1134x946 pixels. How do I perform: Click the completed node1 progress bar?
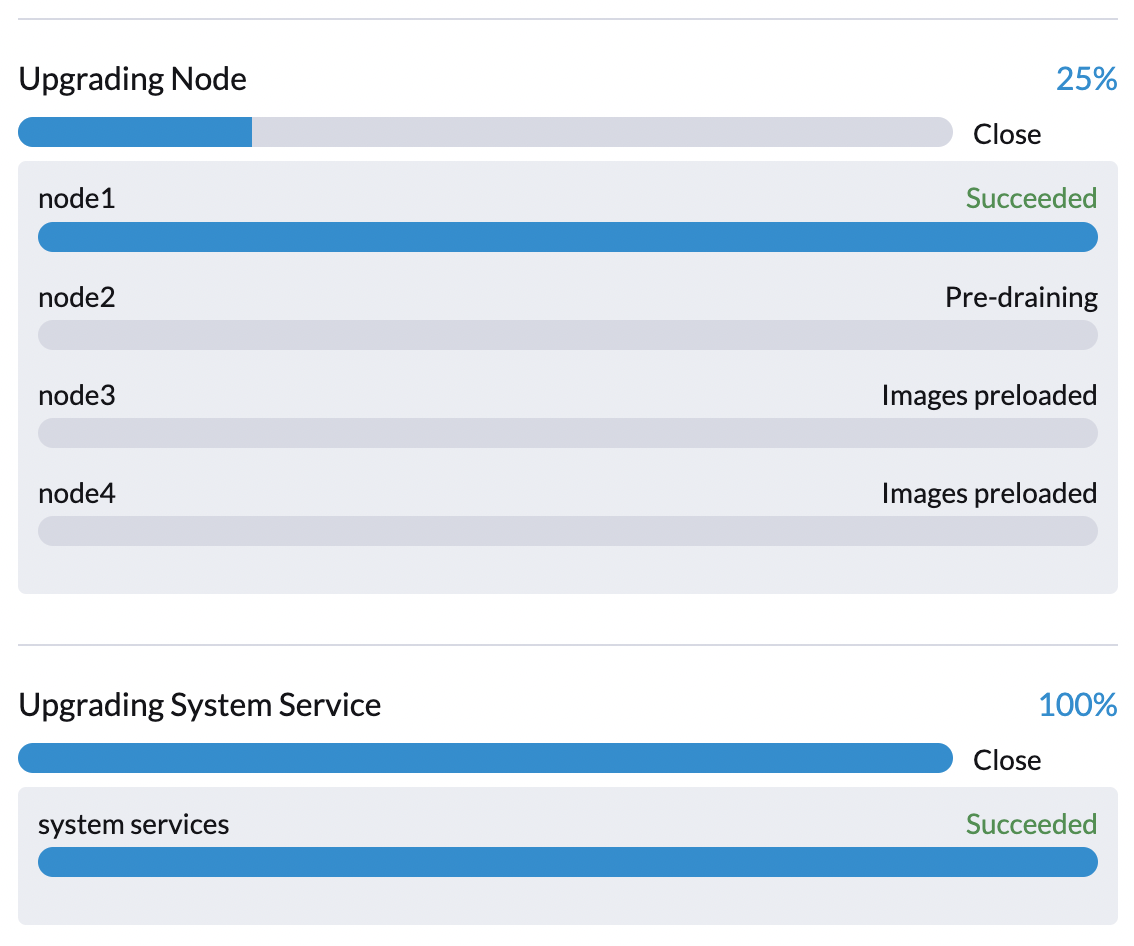tap(567, 236)
